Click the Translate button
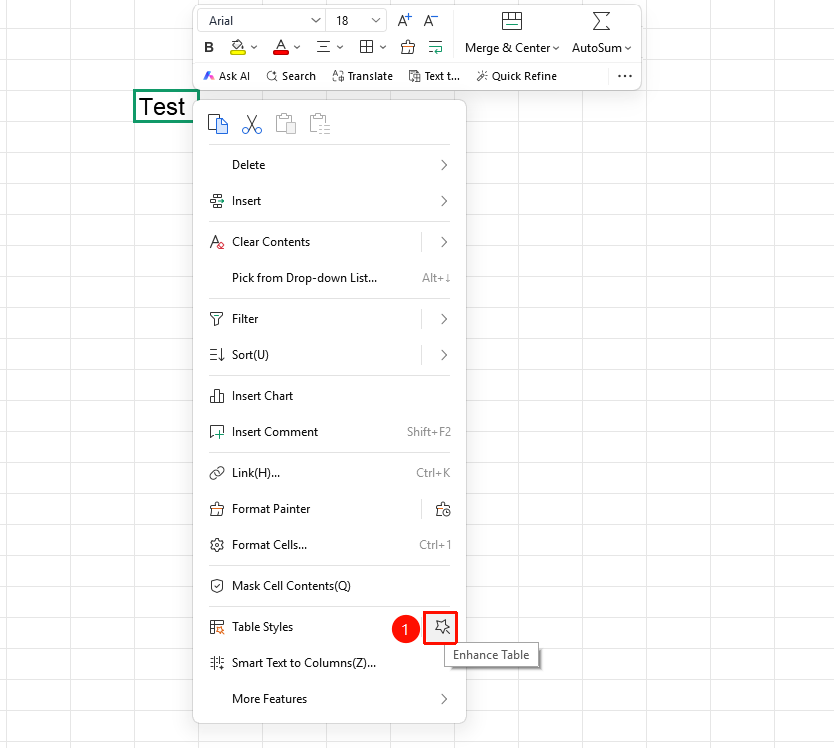The image size is (834, 748). pyautogui.click(x=362, y=76)
